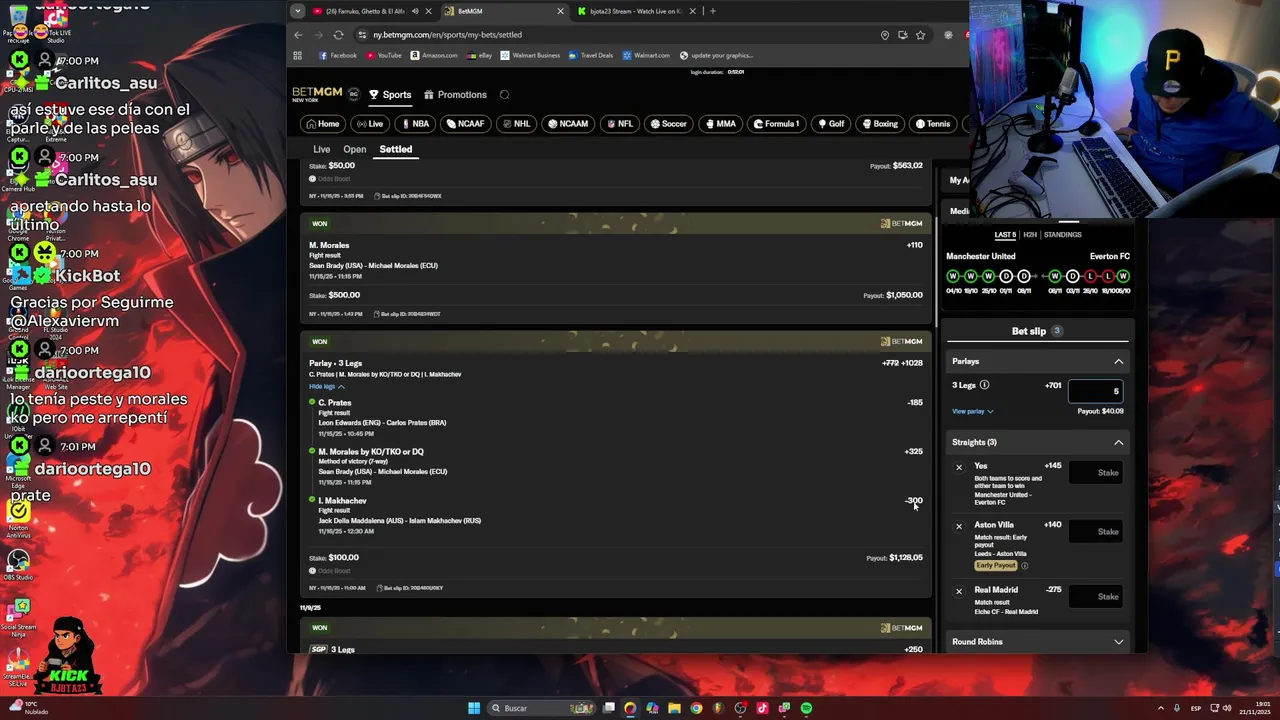The image size is (1280, 720).
Task: Select the NCAAM basketball pill
Action: click(568, 124)
